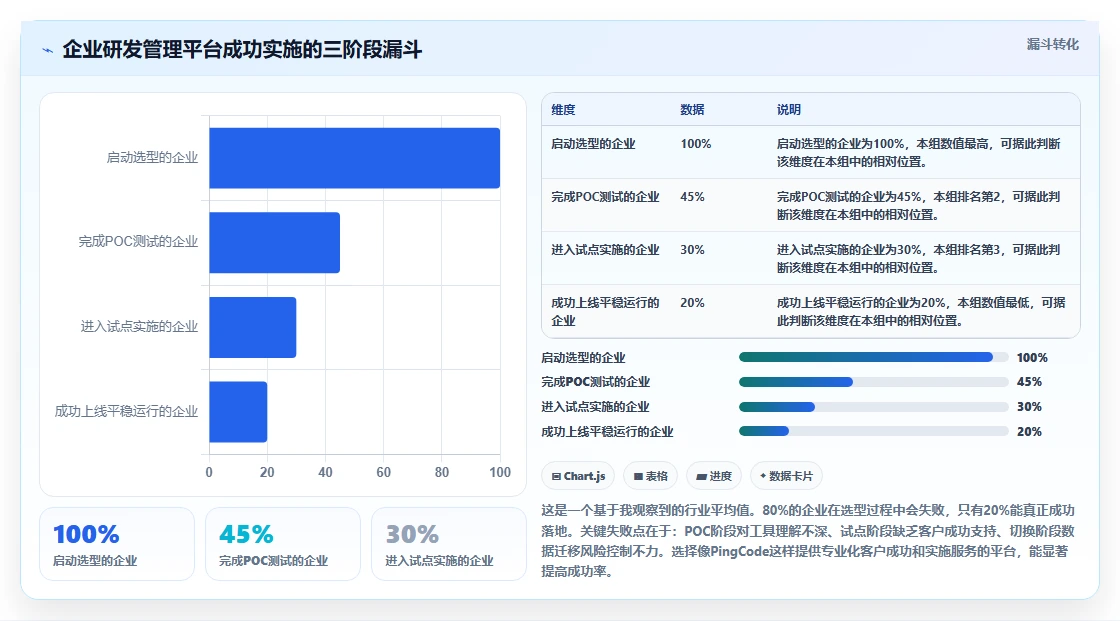Click the 成功上线平稳运行的企业 bar in the chart

(x=238, y=412)
